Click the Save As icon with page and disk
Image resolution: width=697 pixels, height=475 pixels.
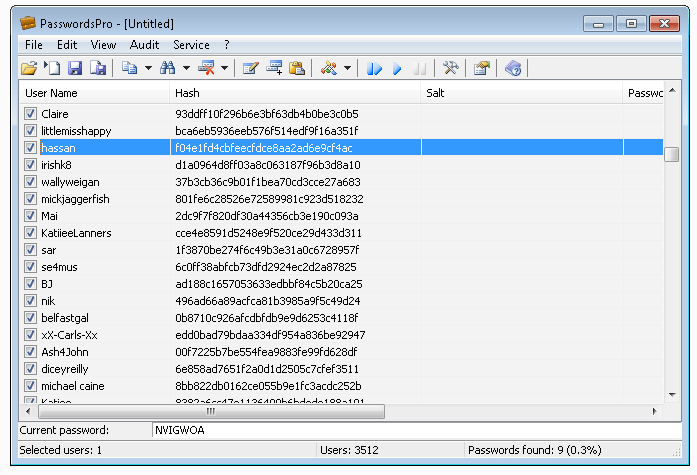coord(98,68)
